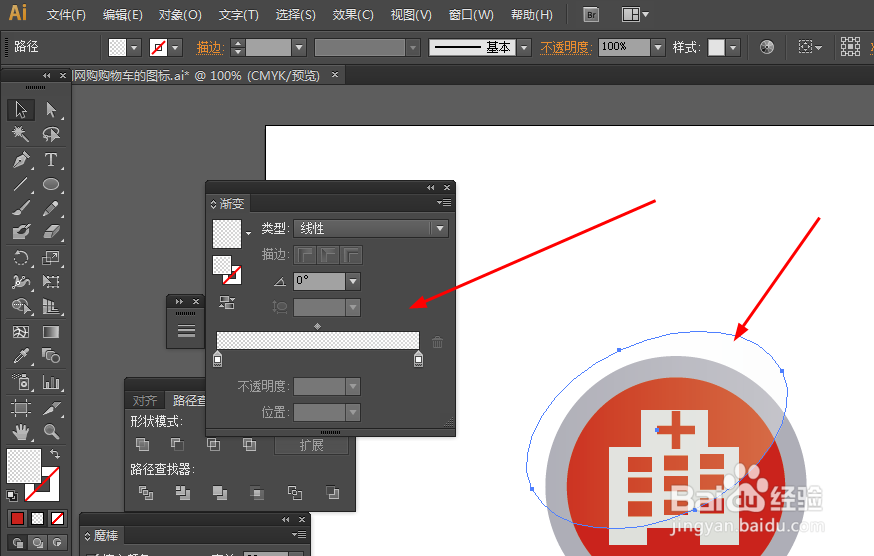Screen dimensions: 874x556
Task: Open the 窗口(W) menu
Action: tap(471, 15)
